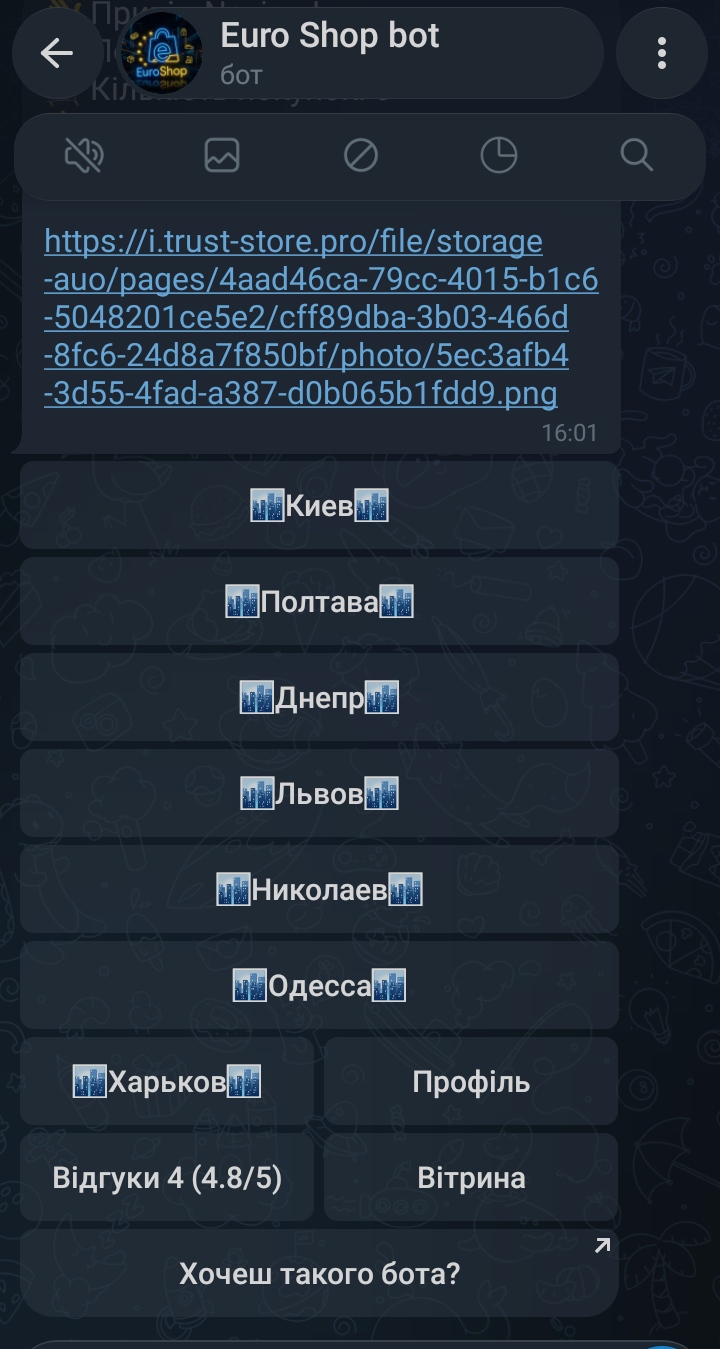Tap the block circle-slash icon
720x1349 pixels.
coord(360,155)
